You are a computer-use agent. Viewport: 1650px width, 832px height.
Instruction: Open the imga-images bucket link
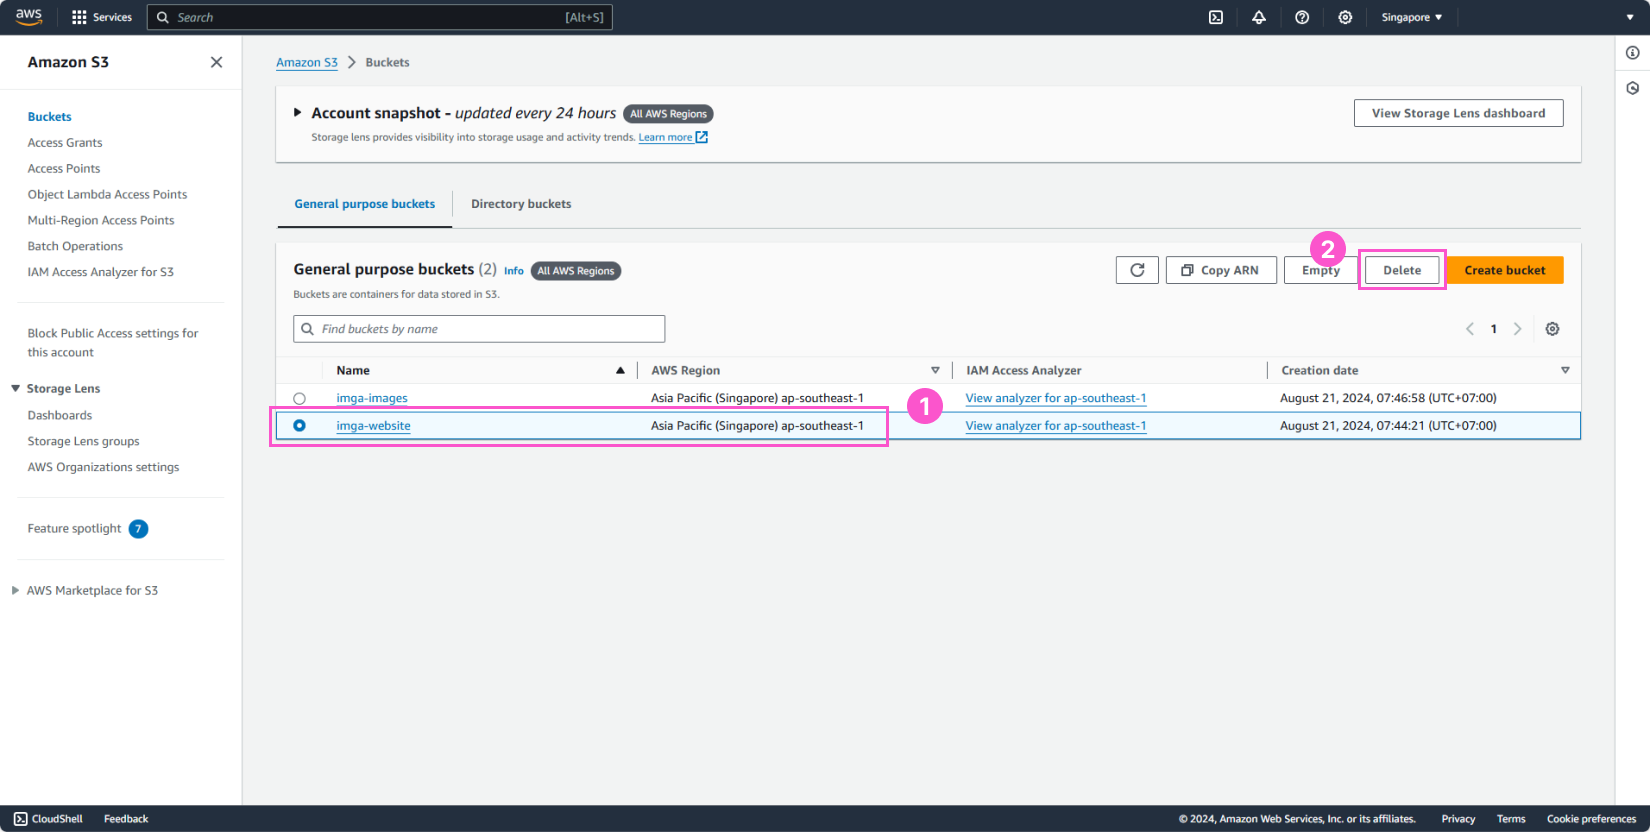(372, 398)
